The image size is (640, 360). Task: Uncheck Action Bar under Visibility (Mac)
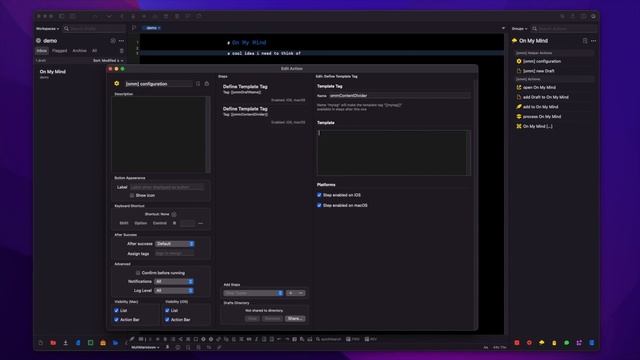pos(116,320)
